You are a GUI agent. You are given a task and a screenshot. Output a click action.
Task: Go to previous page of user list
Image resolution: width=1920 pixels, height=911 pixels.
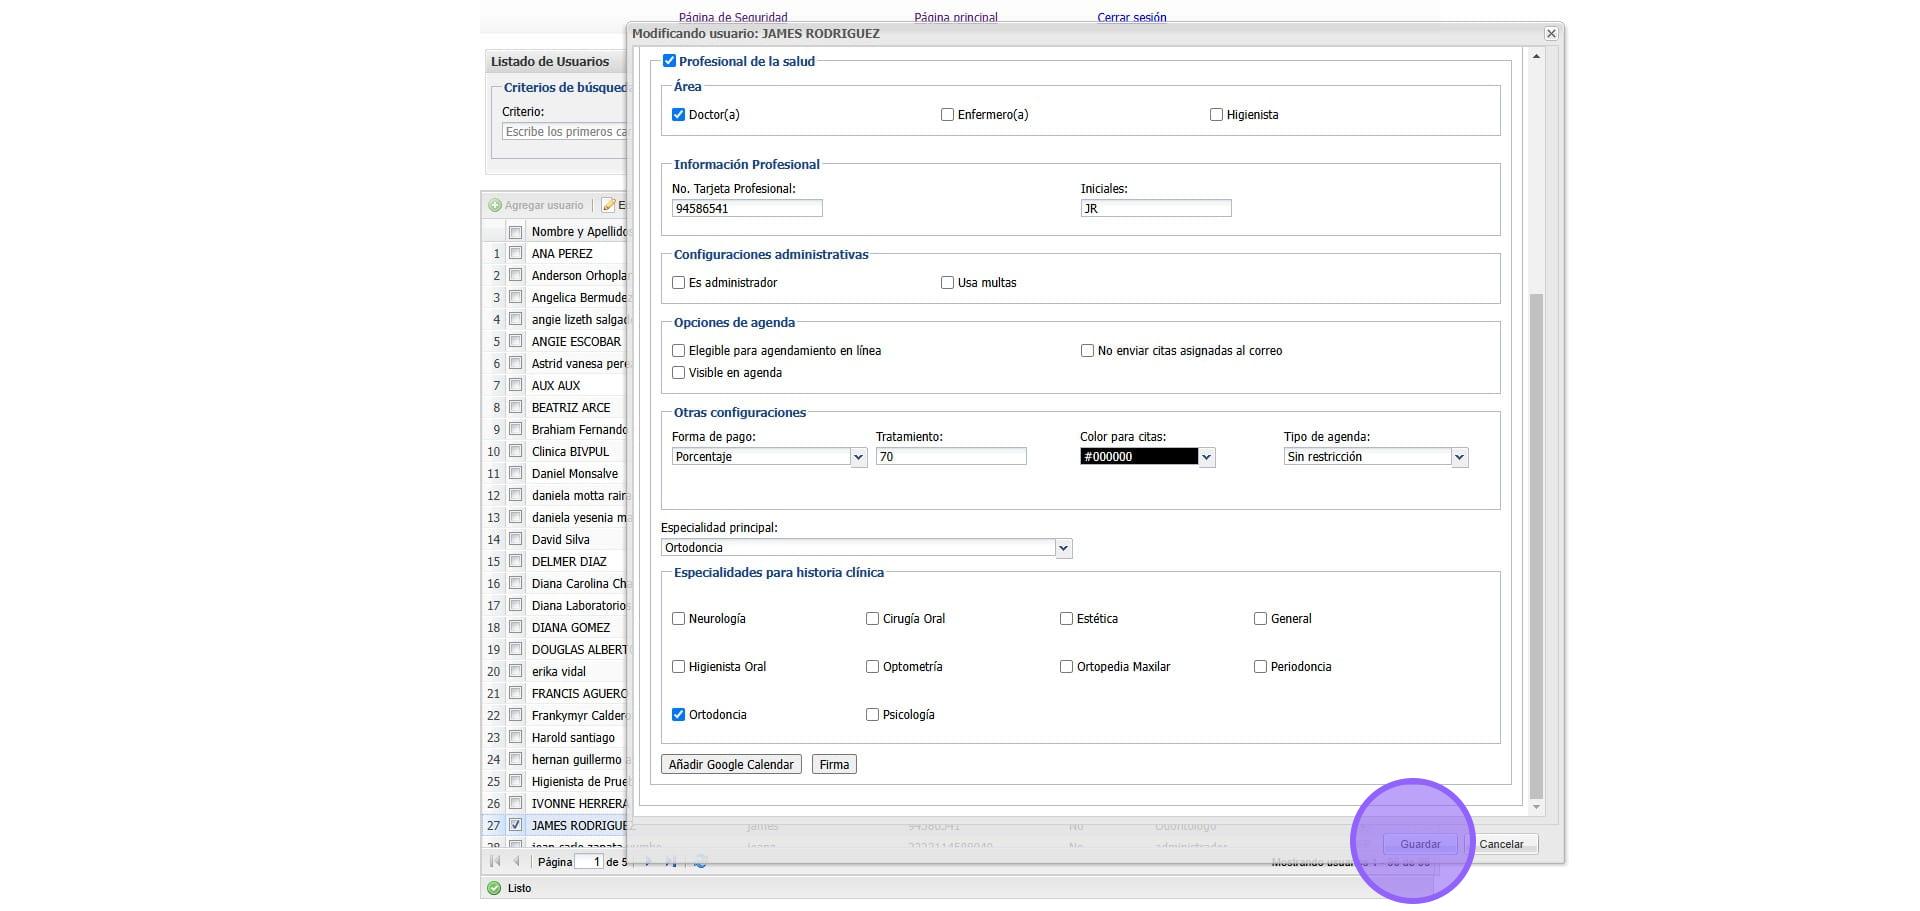pyautogui.click(x=517, y=861)
